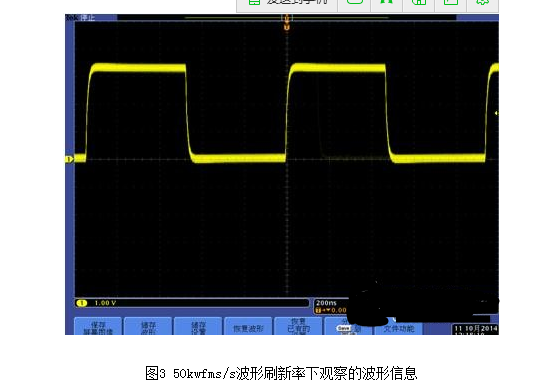Select the 储存波形 save waveform softkey
This screenshot has width=550, height=390.
click(x=148, y=327)
